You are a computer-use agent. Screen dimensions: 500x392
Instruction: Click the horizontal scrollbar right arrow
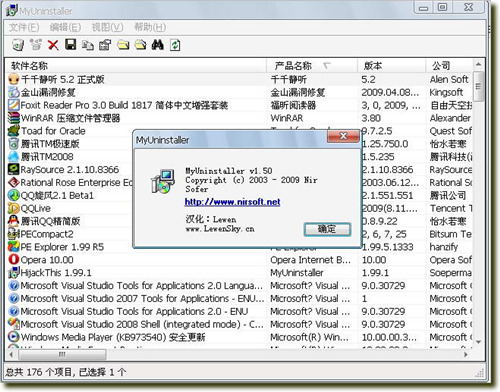(x=466, y=354)
